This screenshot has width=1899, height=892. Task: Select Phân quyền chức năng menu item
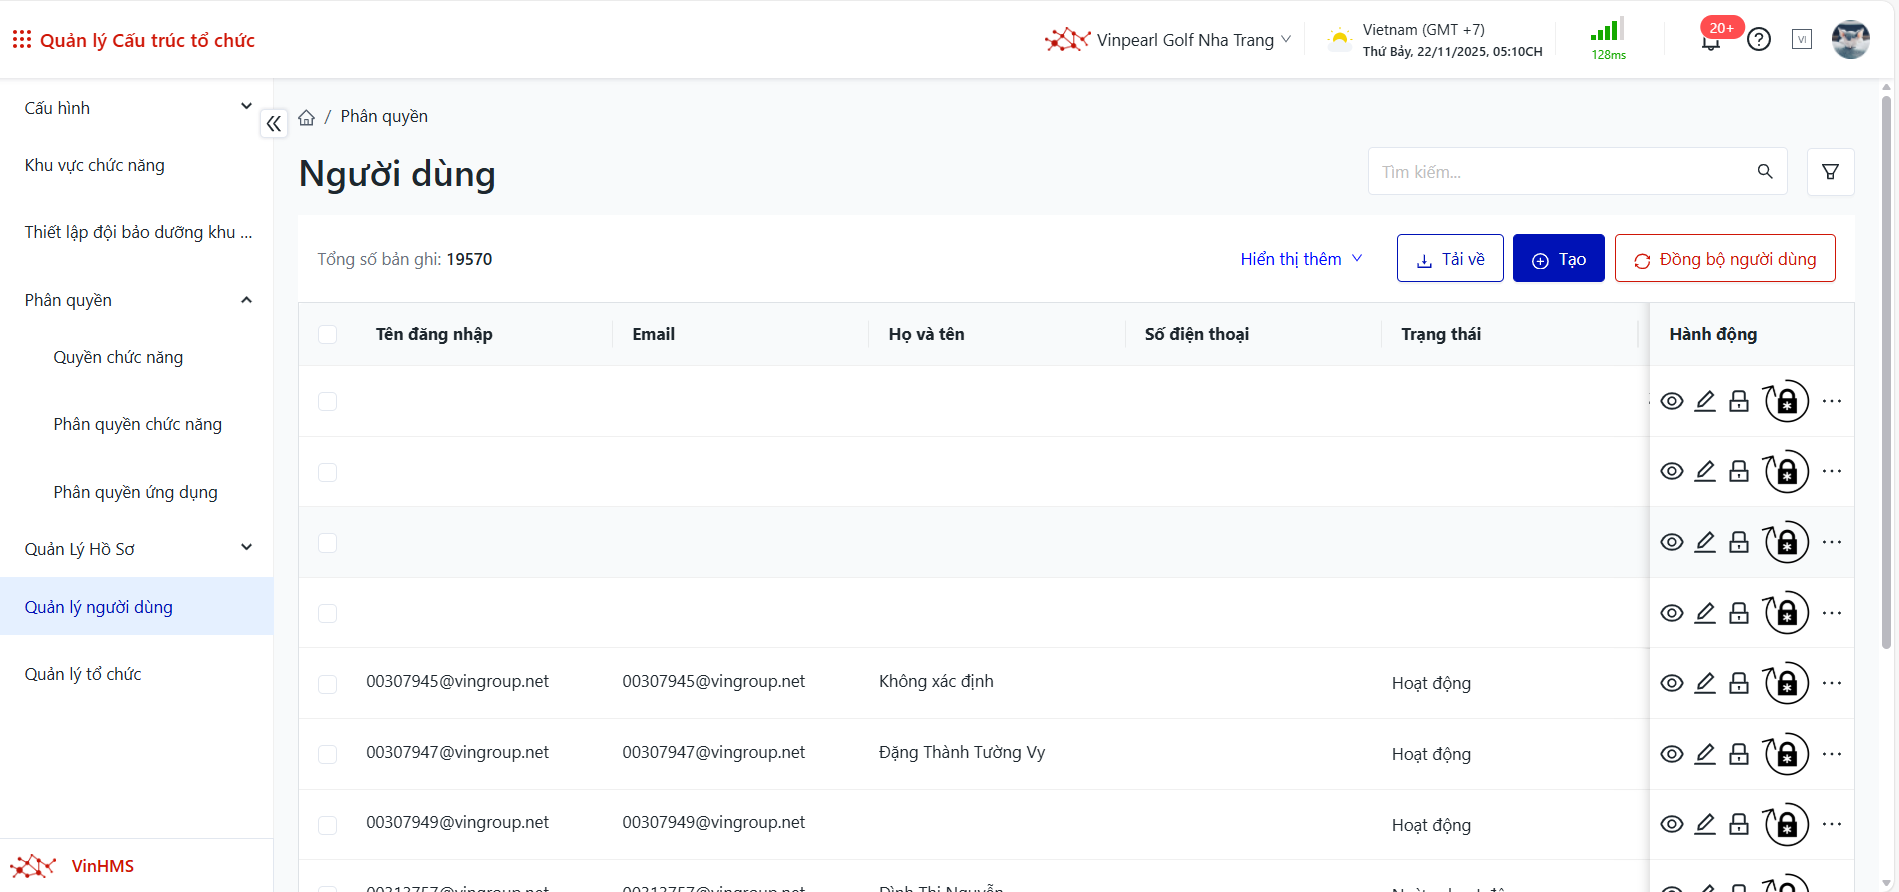coord(138,424)
